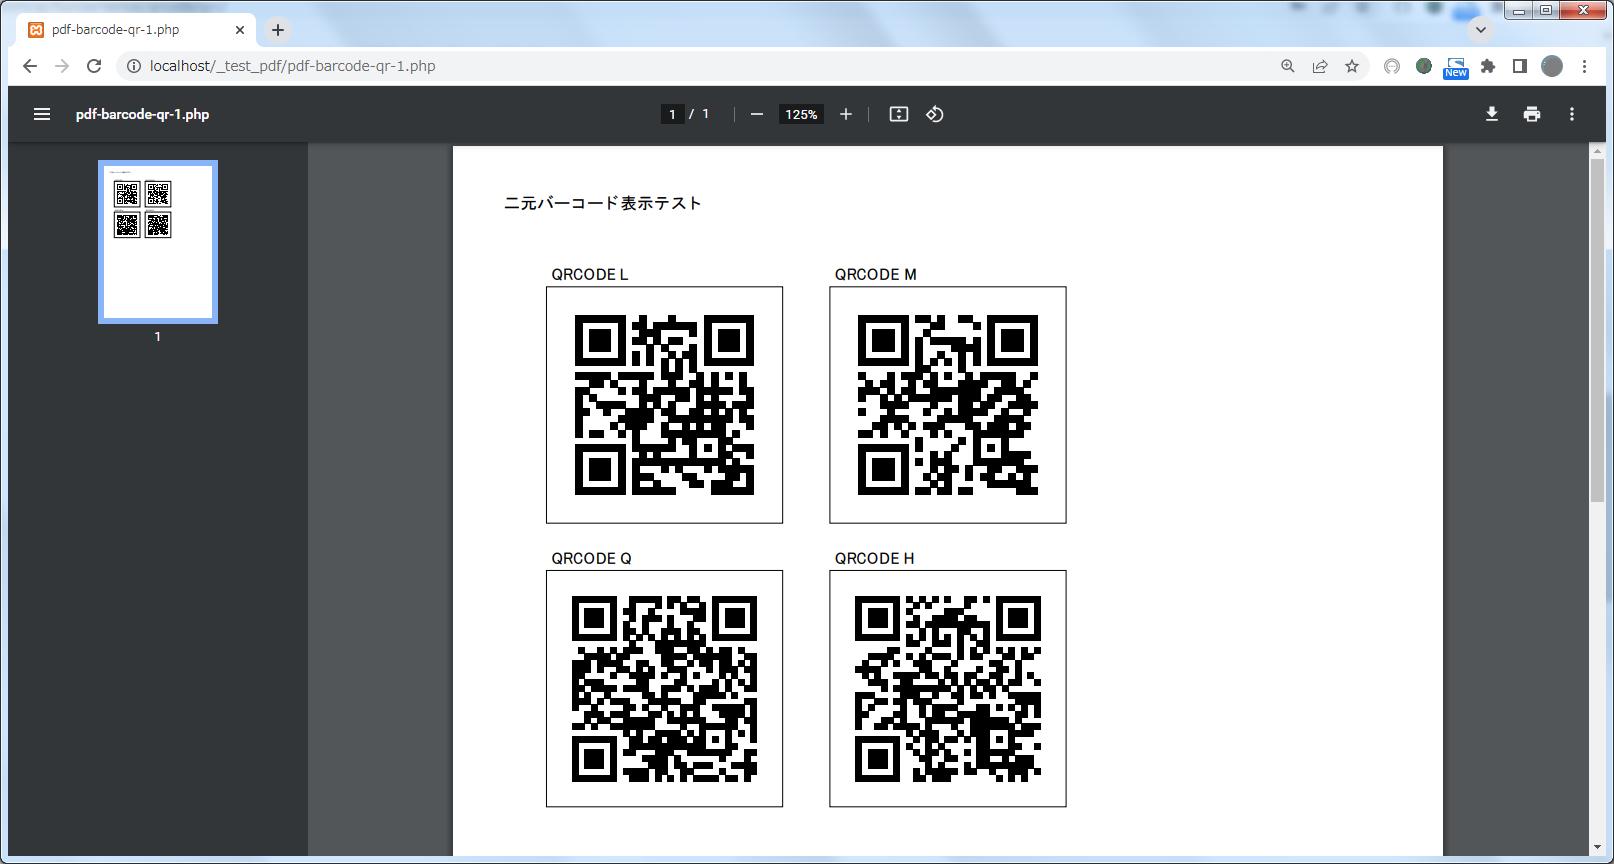1614x864 pixels.
Task: Open Chrome's three-dot main menu
Action: [x=1585, y=66]
